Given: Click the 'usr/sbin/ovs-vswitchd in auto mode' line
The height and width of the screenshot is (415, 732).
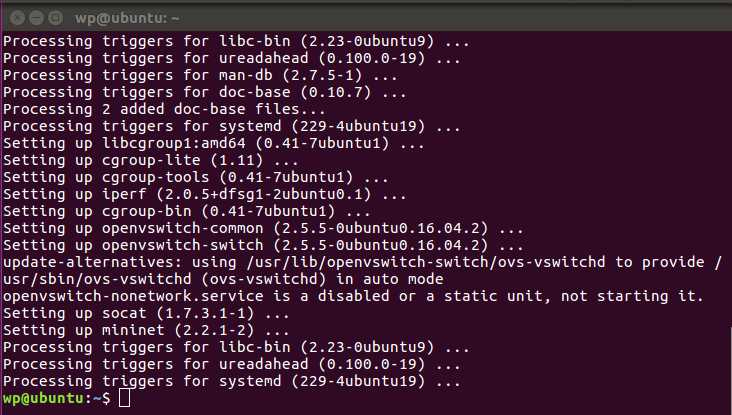Looking at the screenshot, I should click(x=223, y=279).
